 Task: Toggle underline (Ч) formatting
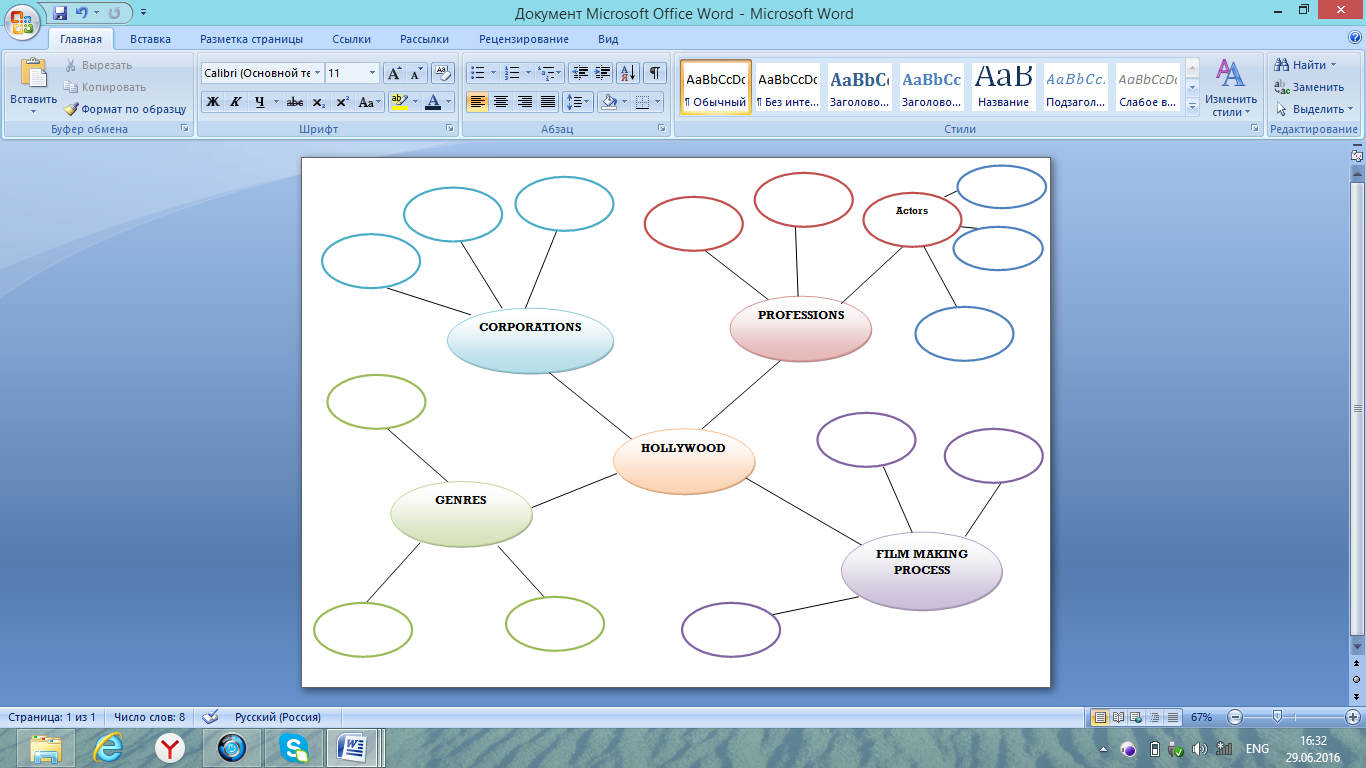point(260,102)
